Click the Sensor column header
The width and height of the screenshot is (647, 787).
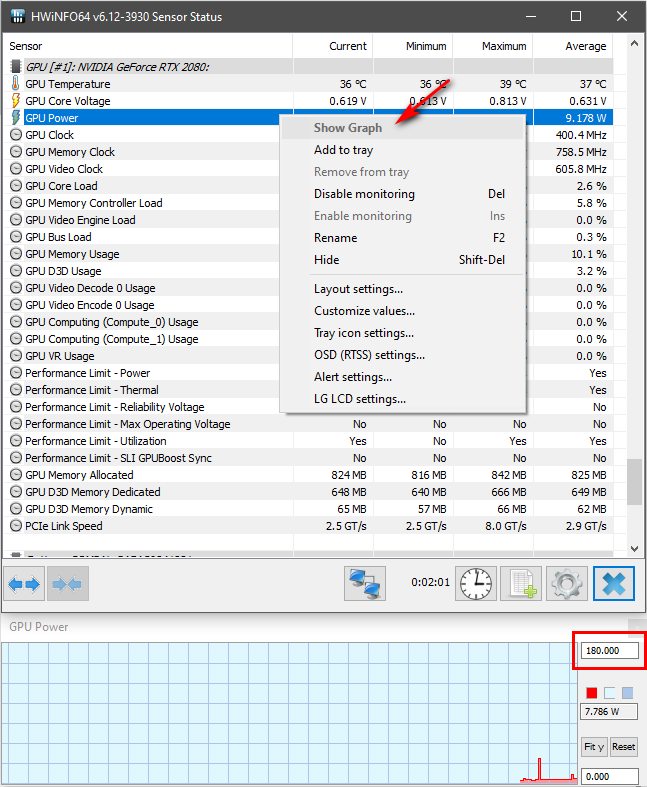click(x=148, y=46)
